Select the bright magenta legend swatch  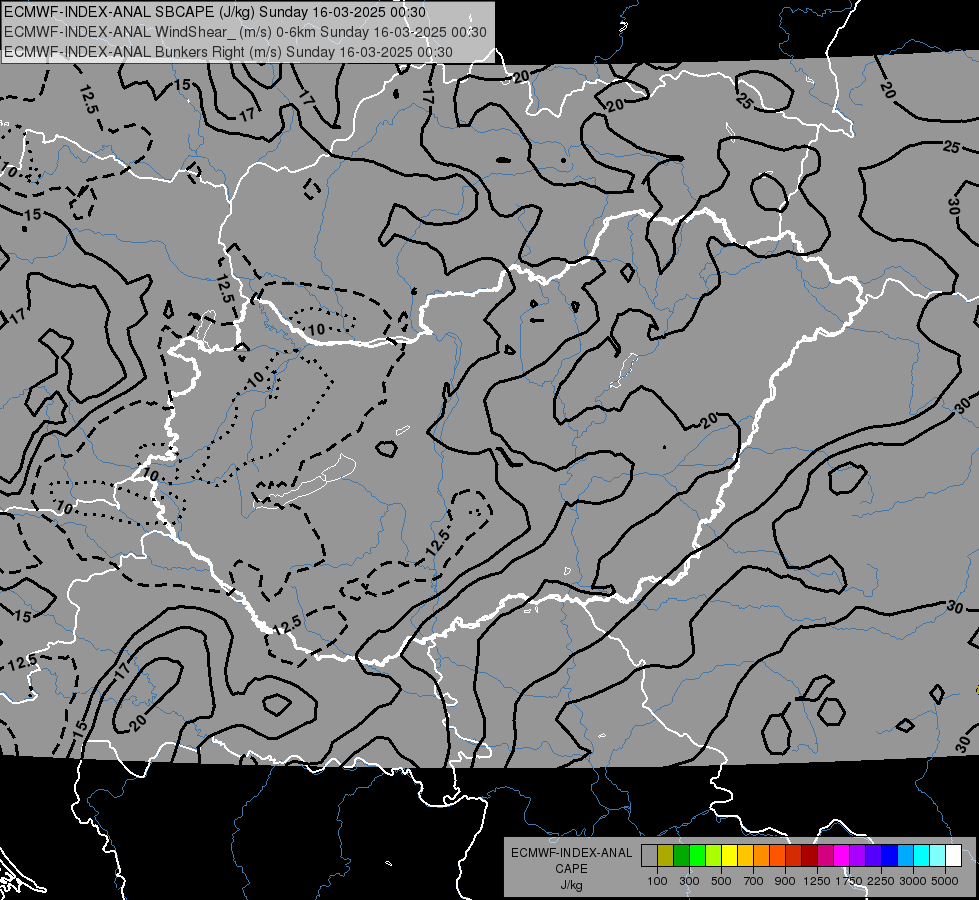pos(841,856)
